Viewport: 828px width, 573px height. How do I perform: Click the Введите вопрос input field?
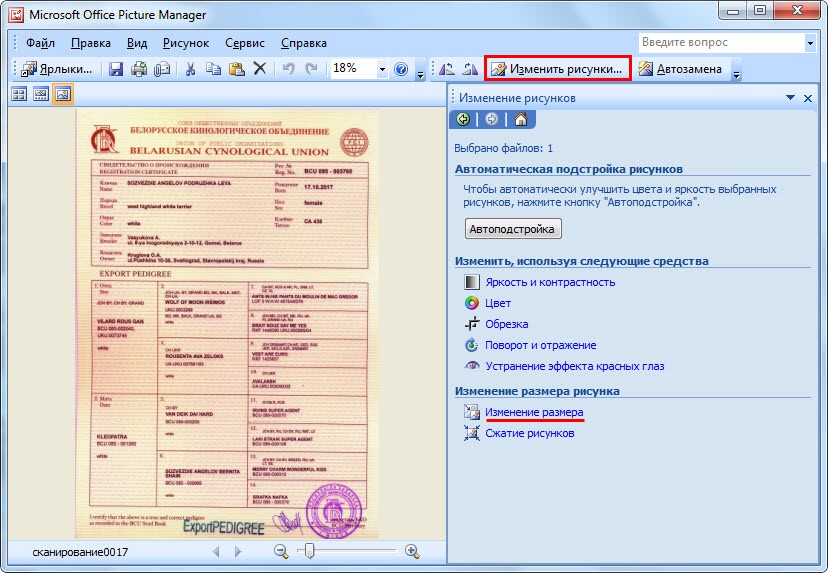(x=721, y=43)
